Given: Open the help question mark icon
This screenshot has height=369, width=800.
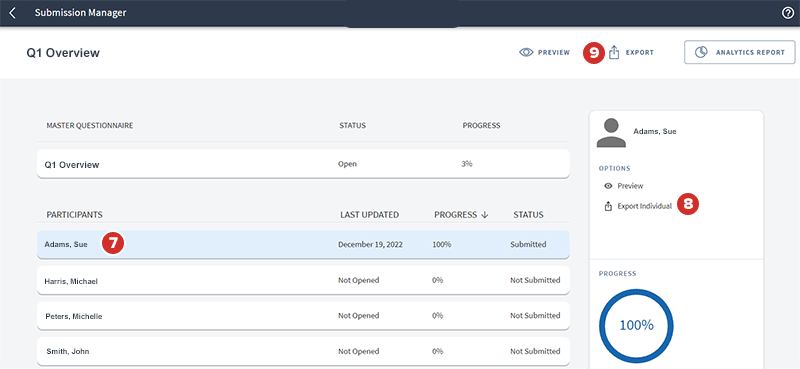Looking at the screenshot, I should (787, 13).
